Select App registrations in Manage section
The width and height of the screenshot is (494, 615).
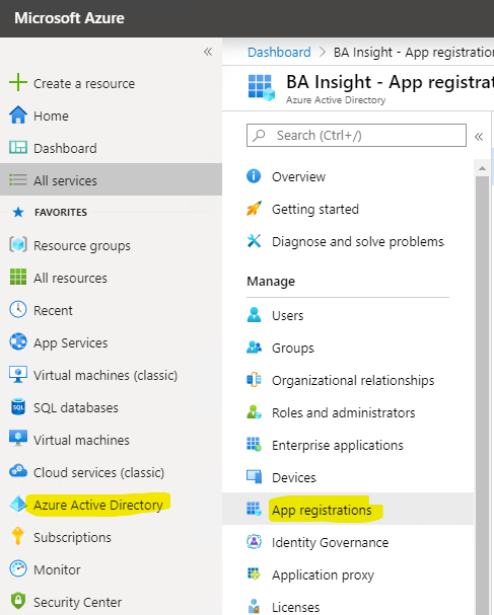point(348,509)
